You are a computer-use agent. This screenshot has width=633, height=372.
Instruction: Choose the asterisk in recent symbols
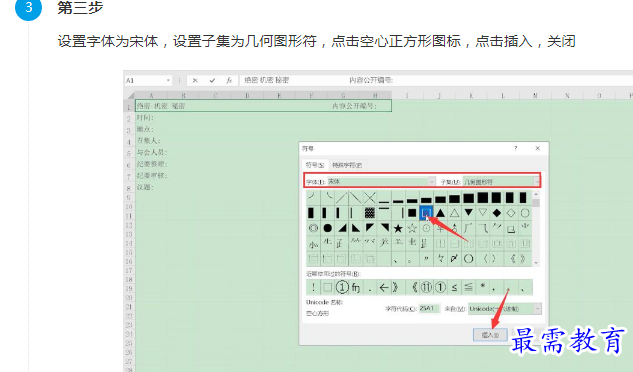click(482, 286)
